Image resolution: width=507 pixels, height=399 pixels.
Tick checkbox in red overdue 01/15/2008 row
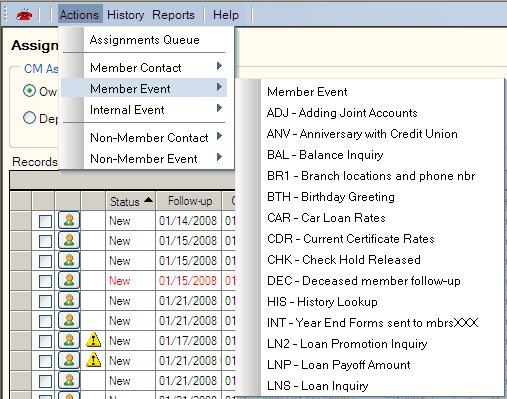tap(45, 281)
